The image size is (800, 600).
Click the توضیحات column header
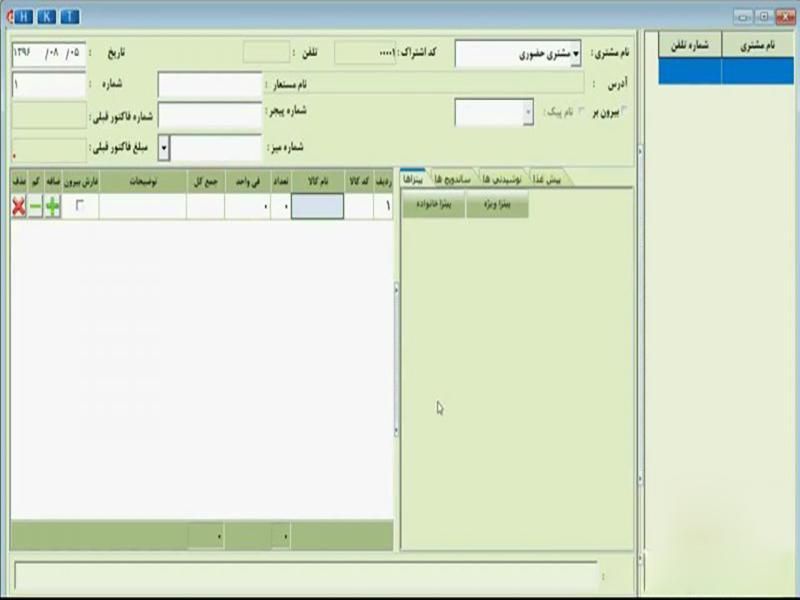click(x=143, y=182)
